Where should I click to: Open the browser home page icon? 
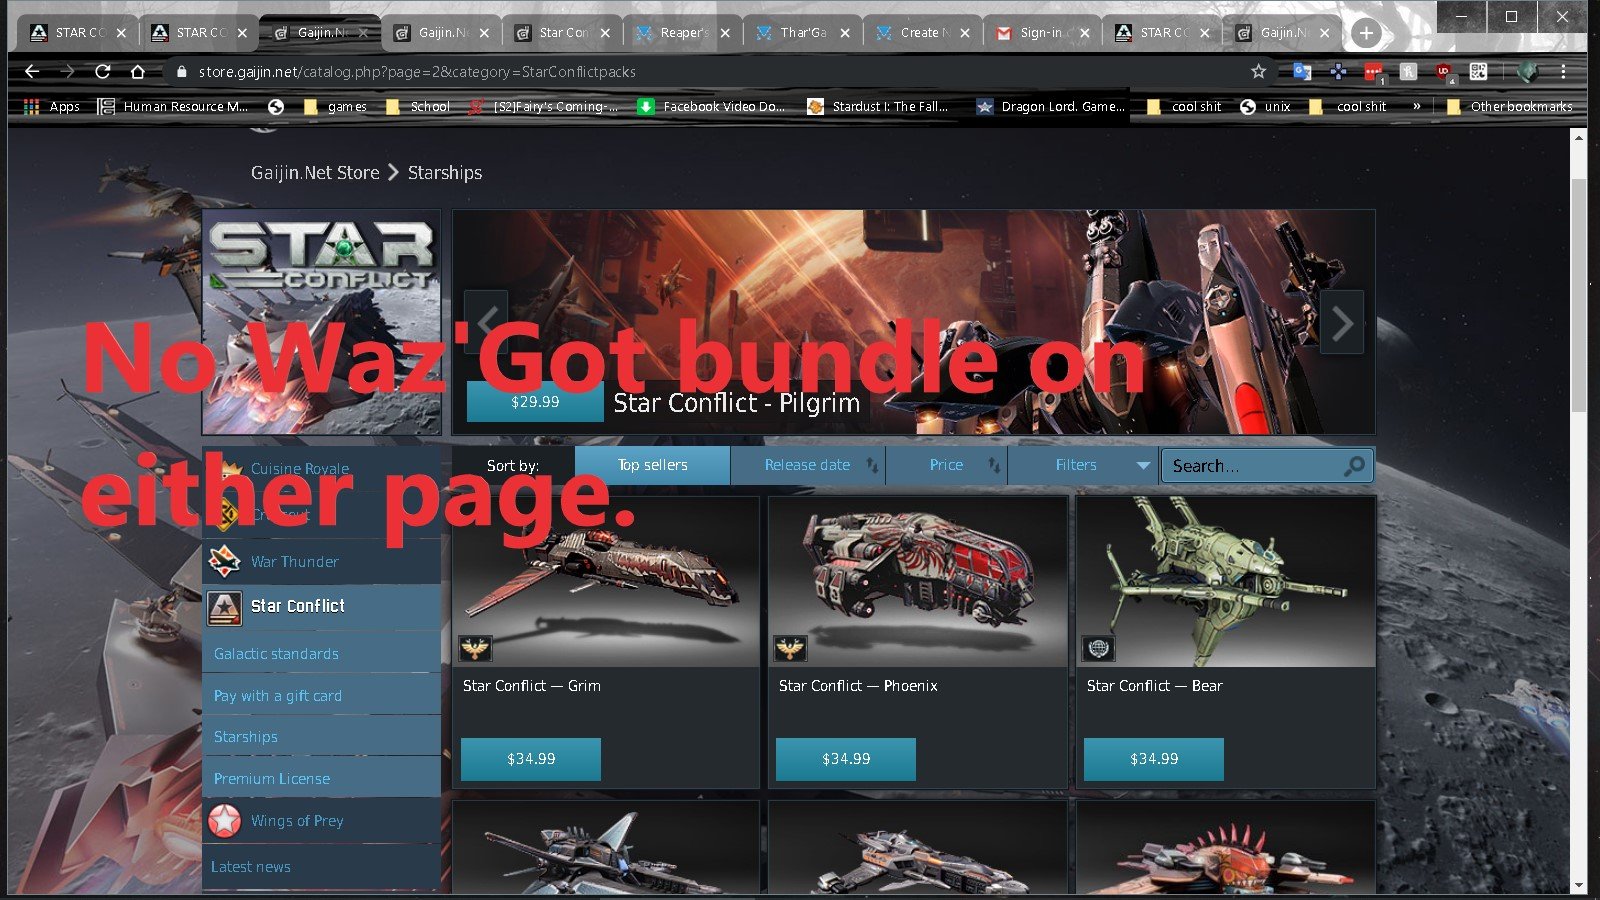138,71
